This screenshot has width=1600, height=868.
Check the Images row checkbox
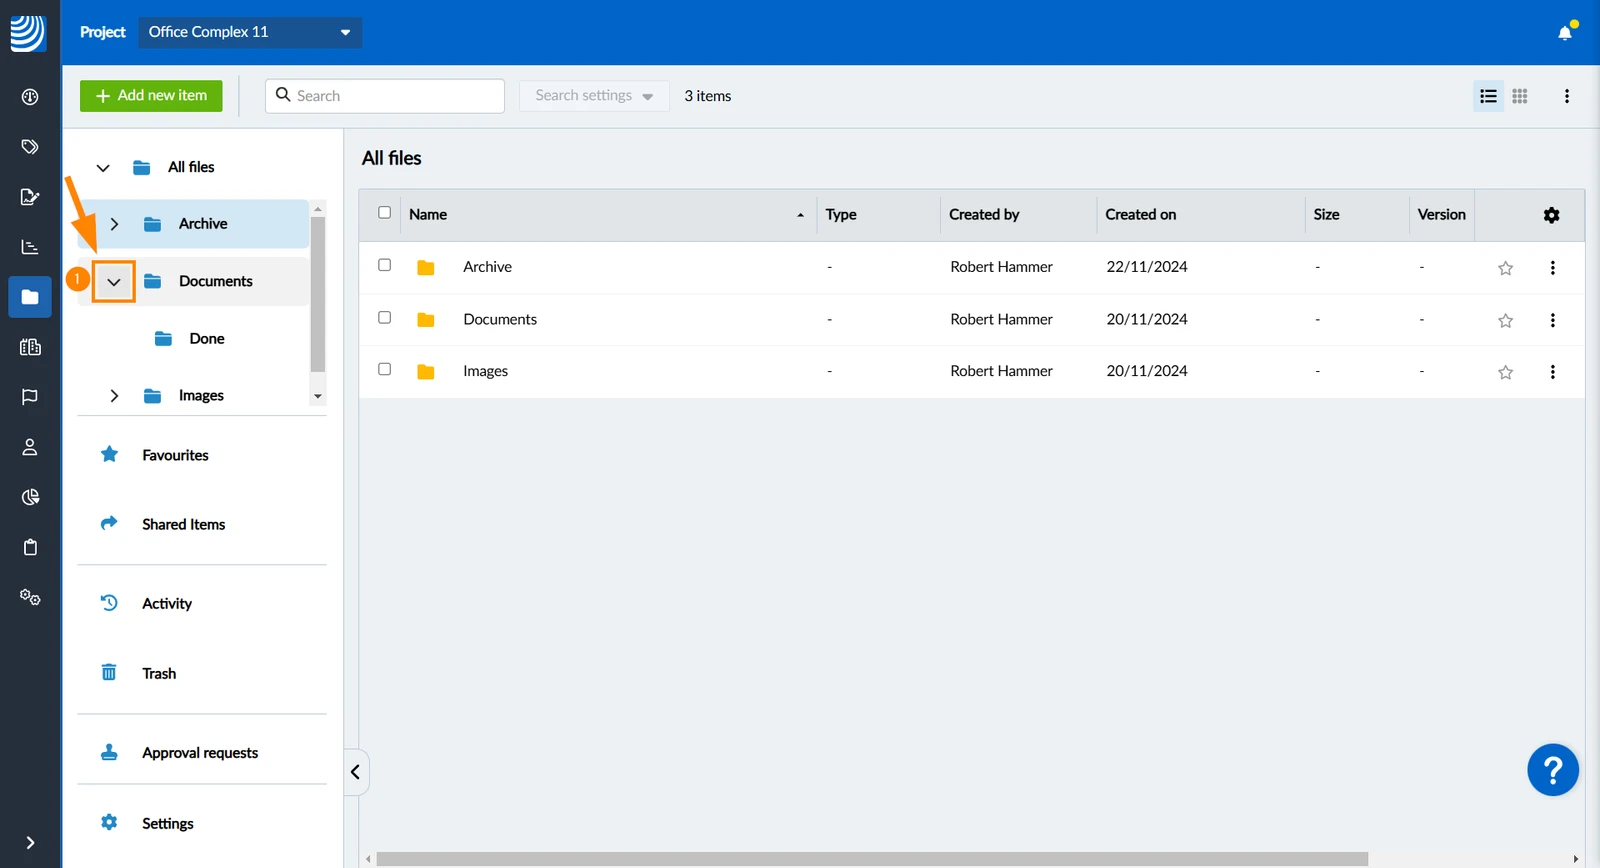point(384,369)
